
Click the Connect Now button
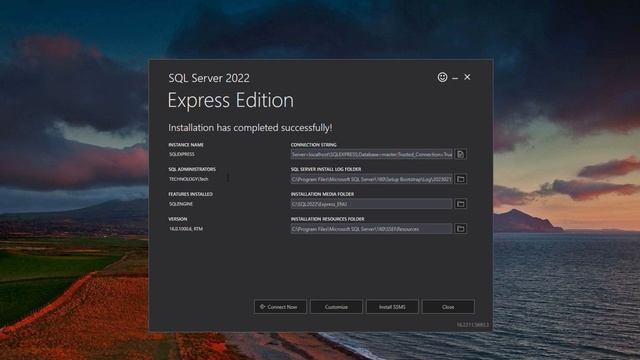click(280, 307)
